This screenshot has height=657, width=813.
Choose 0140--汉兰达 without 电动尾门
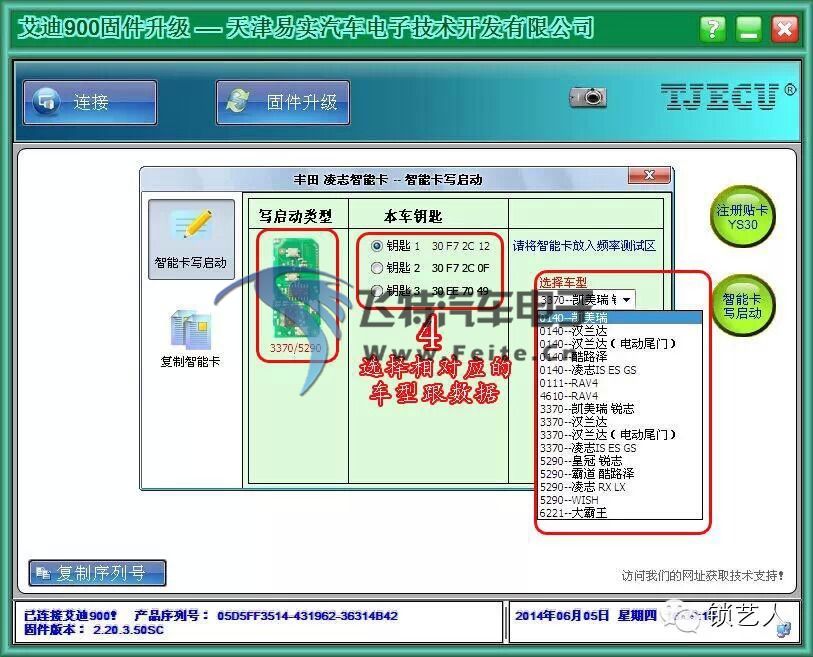click(x=620, y=330)
